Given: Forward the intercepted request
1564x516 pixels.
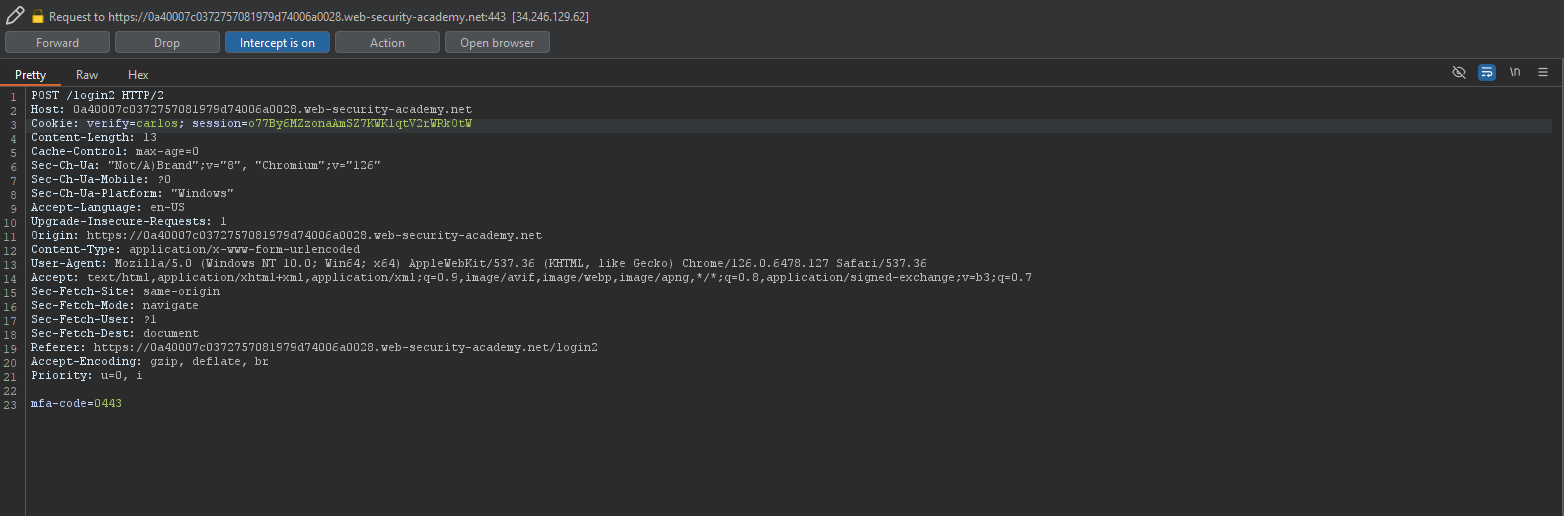Looking at the screenshot, I should tap(57, 42).
